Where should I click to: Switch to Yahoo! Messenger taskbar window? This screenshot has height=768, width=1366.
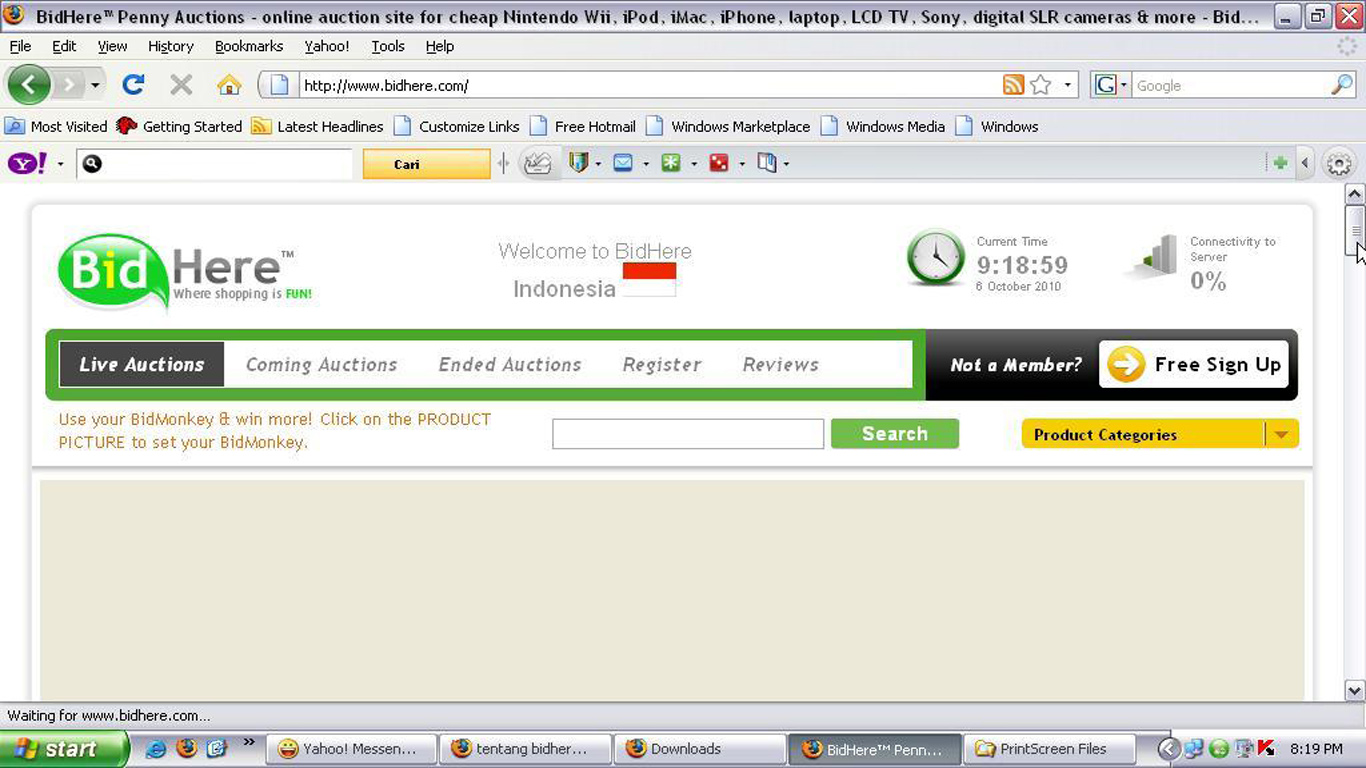click(353, 748)
